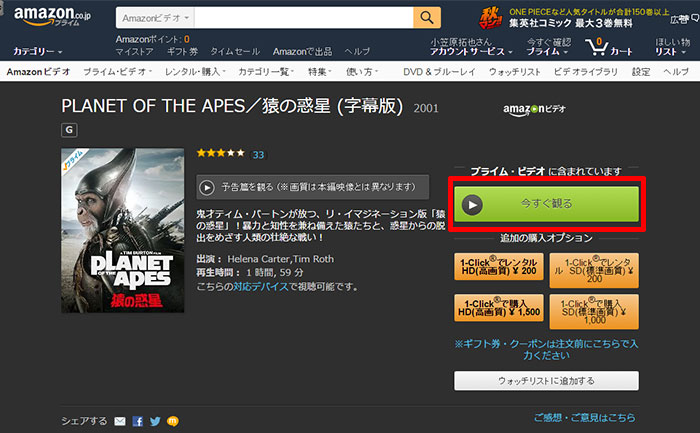The height and width of the screenshot is (433, 700).
Task: Click タイムセール link
Action: coord(235,52)
